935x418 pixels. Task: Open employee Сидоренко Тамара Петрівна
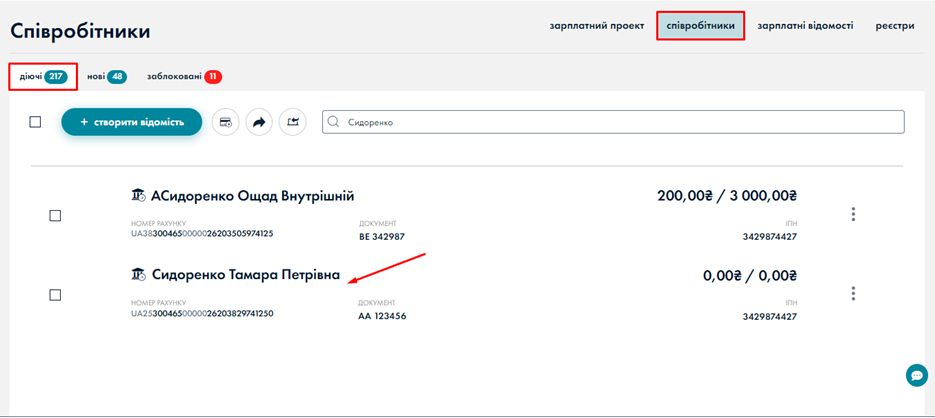tap(245, 274)
